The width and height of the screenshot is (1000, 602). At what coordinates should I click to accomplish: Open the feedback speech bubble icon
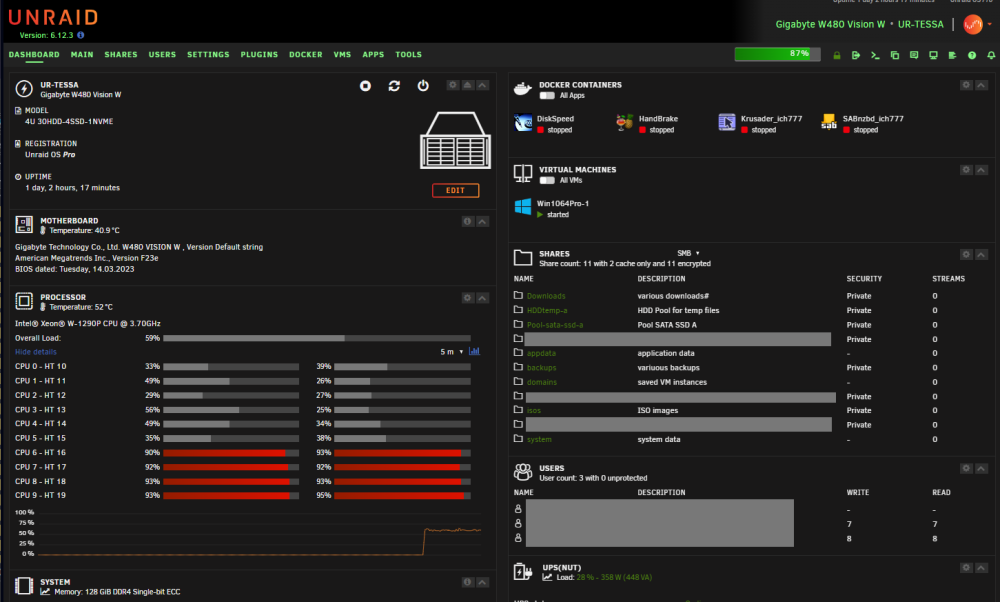pyautogui.click(x=914, y=55)
